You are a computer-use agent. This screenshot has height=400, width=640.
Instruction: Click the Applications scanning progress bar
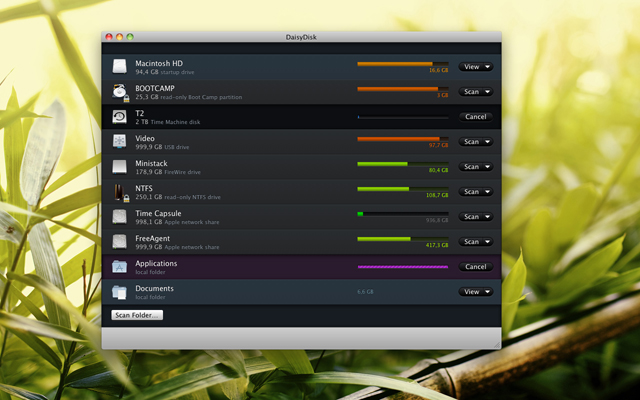403,267
